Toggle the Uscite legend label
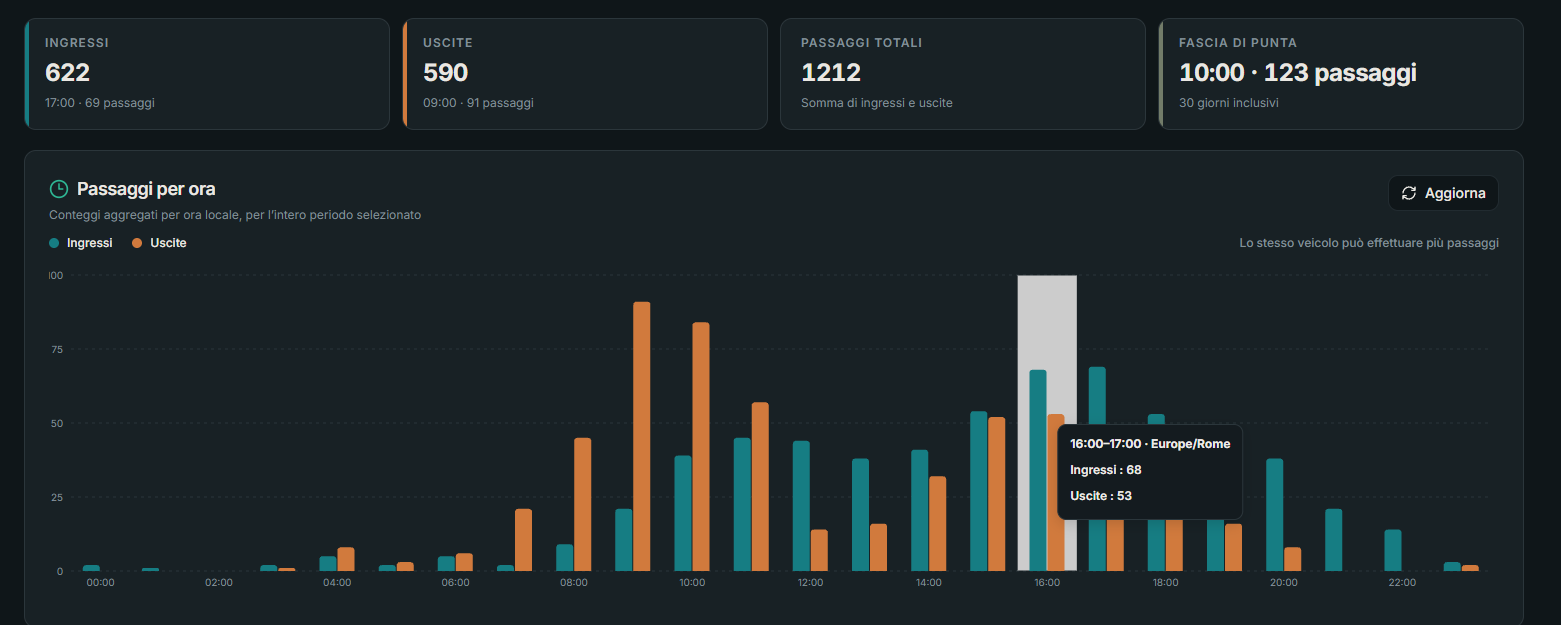This screenshot has height=625, width=1561. click(x=168, y=243)
